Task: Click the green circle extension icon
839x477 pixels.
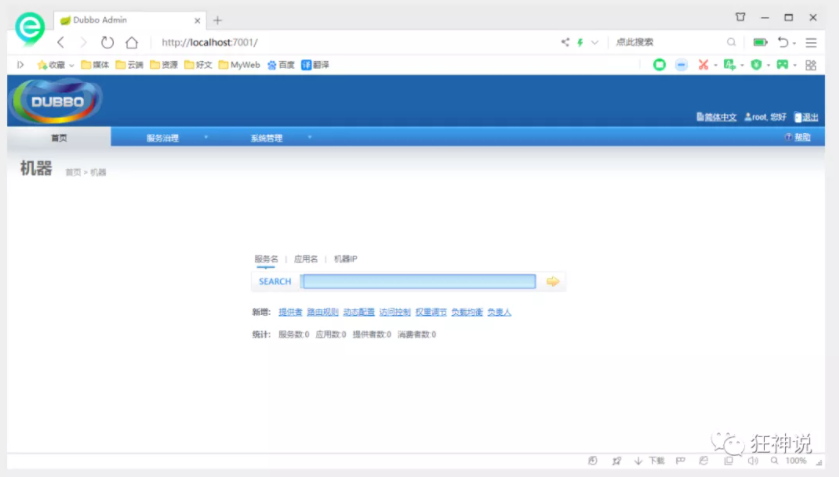Action: pyautogui.click(x=659, y=65)
